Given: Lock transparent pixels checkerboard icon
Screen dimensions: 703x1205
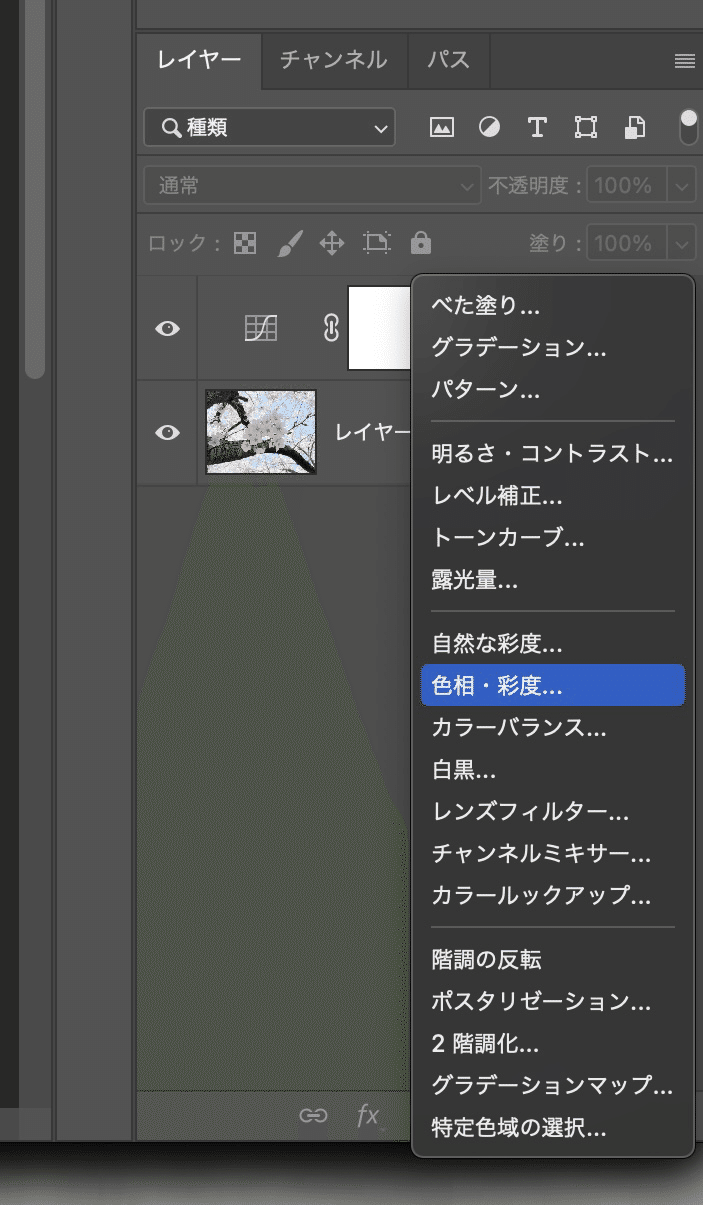Looking at the screenshot, I should point(244,243).
